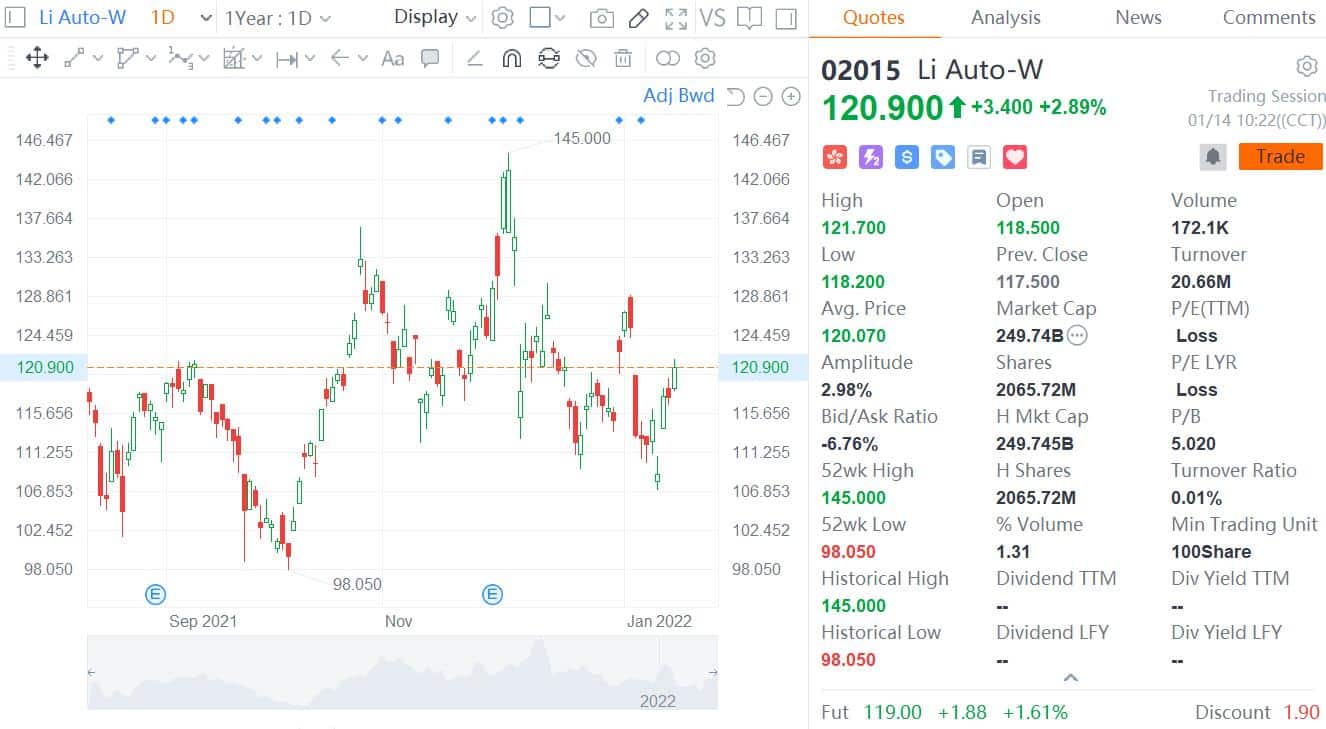Click the trash icon to delete drawings
This screenshot has width=1326, height=729.
(x=623, y=58)
